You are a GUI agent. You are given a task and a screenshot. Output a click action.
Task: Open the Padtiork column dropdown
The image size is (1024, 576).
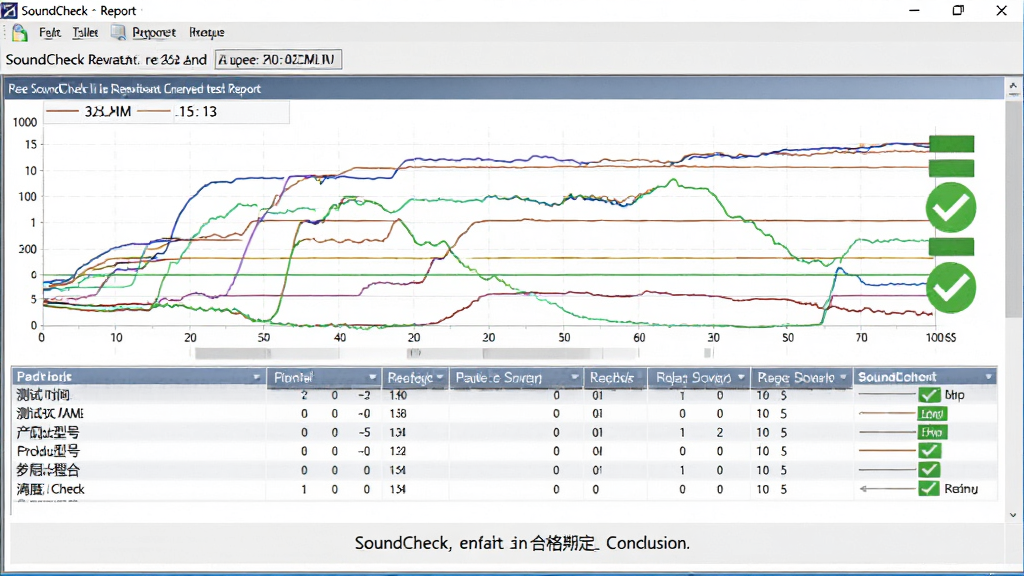pyautogui.click(x=257, y=377)
